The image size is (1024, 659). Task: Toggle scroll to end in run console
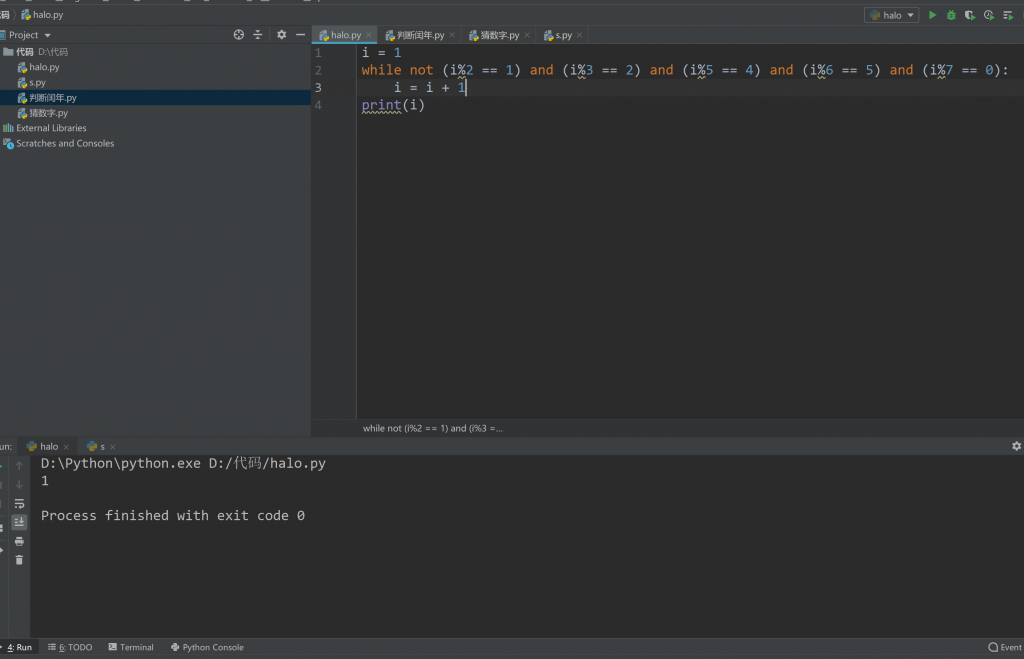pyautogui.click(x=19, y=522)
